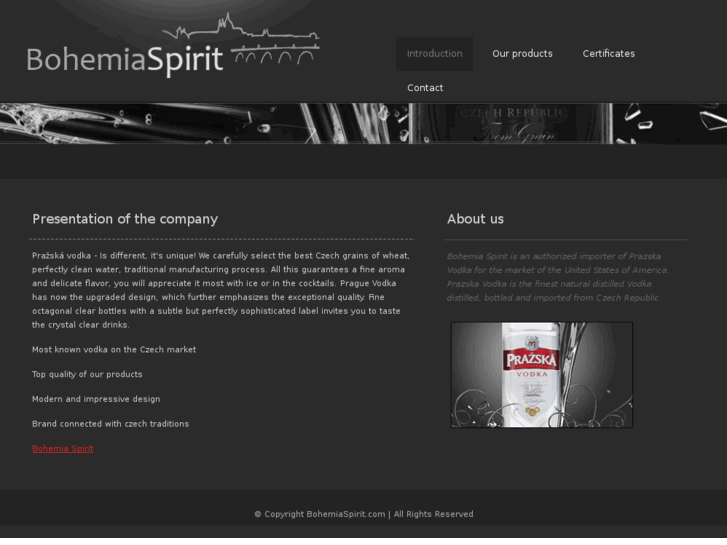
Task: Click 'Brand connected with czech traditions' line
Action: click(x=110, y=423)
